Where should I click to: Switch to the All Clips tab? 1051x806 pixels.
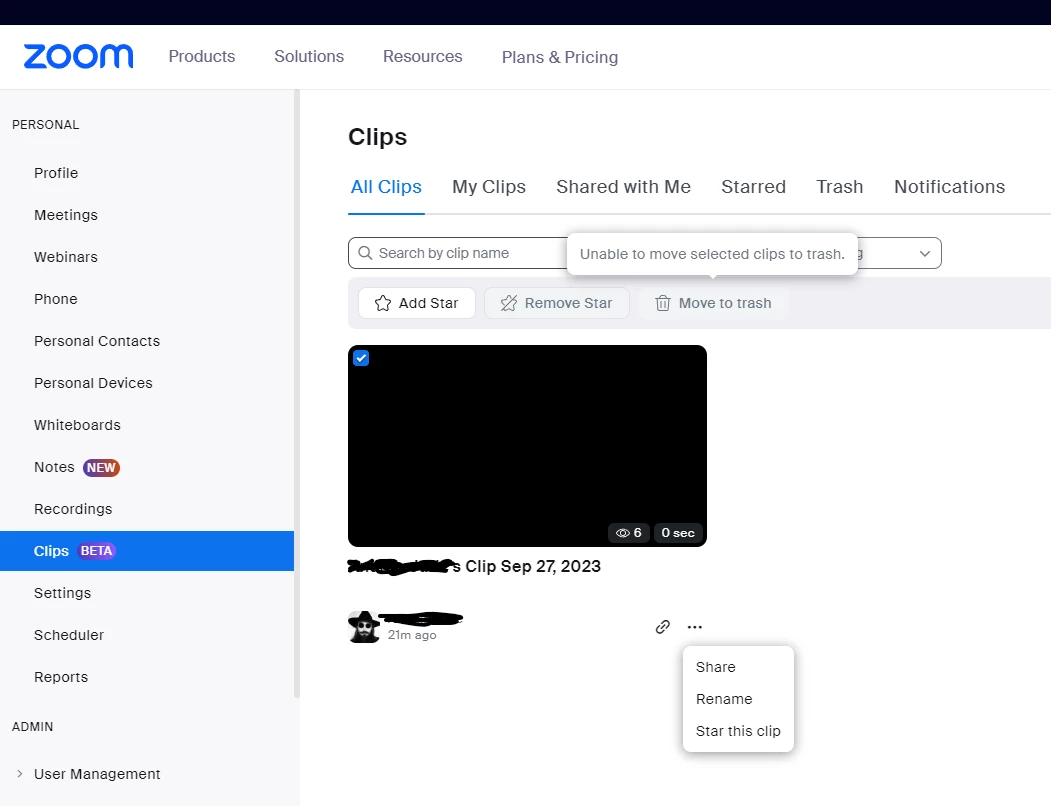(386, 187)
